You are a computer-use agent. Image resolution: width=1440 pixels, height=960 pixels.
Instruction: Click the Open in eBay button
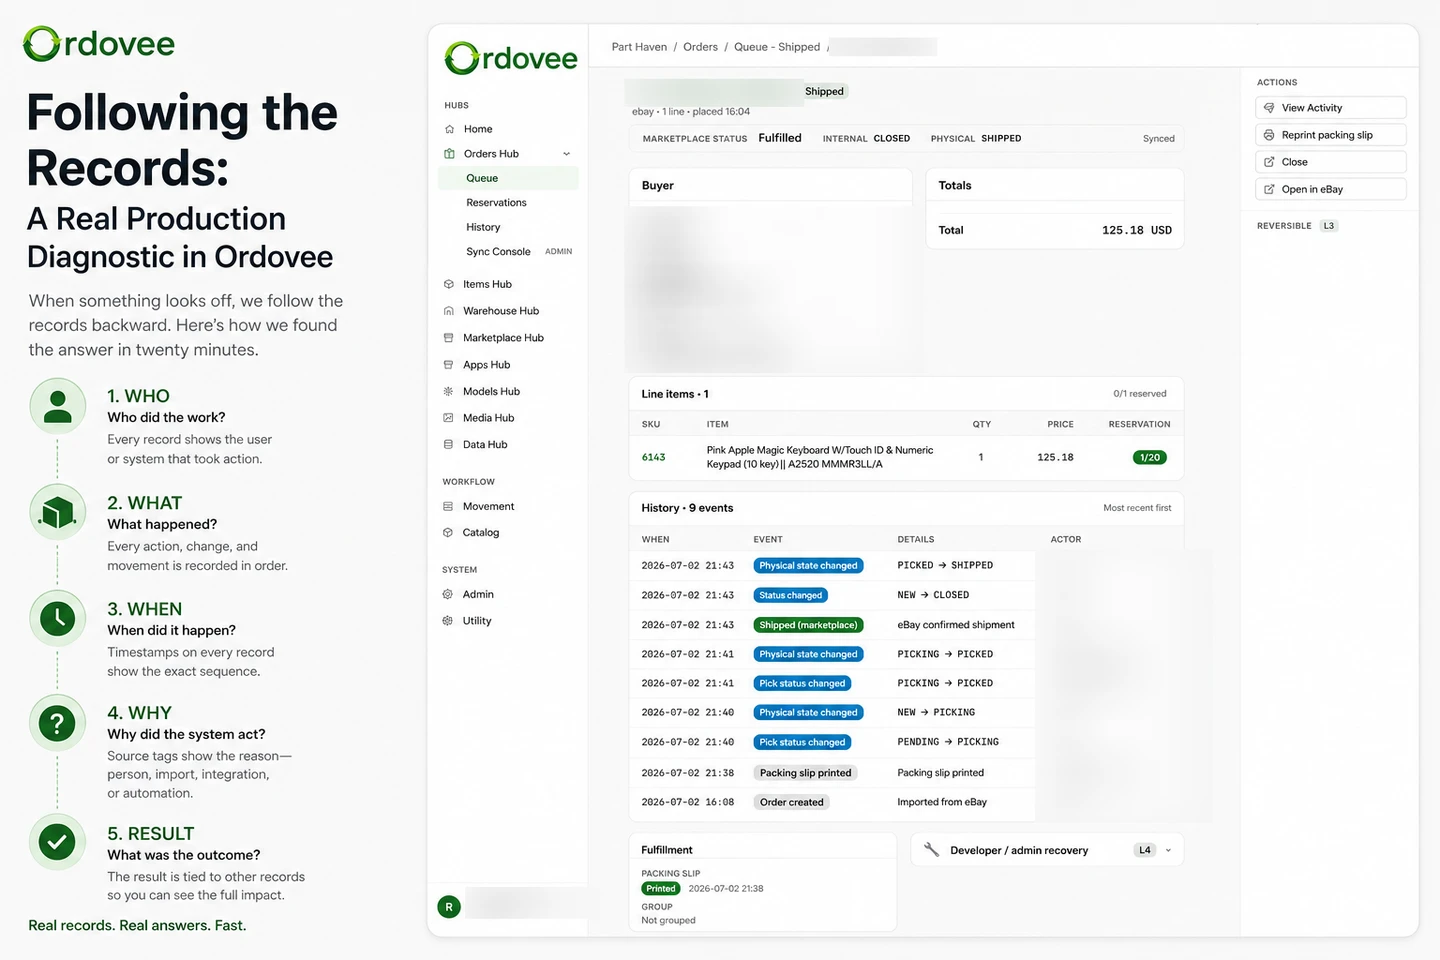click(x=1330, y=189)
